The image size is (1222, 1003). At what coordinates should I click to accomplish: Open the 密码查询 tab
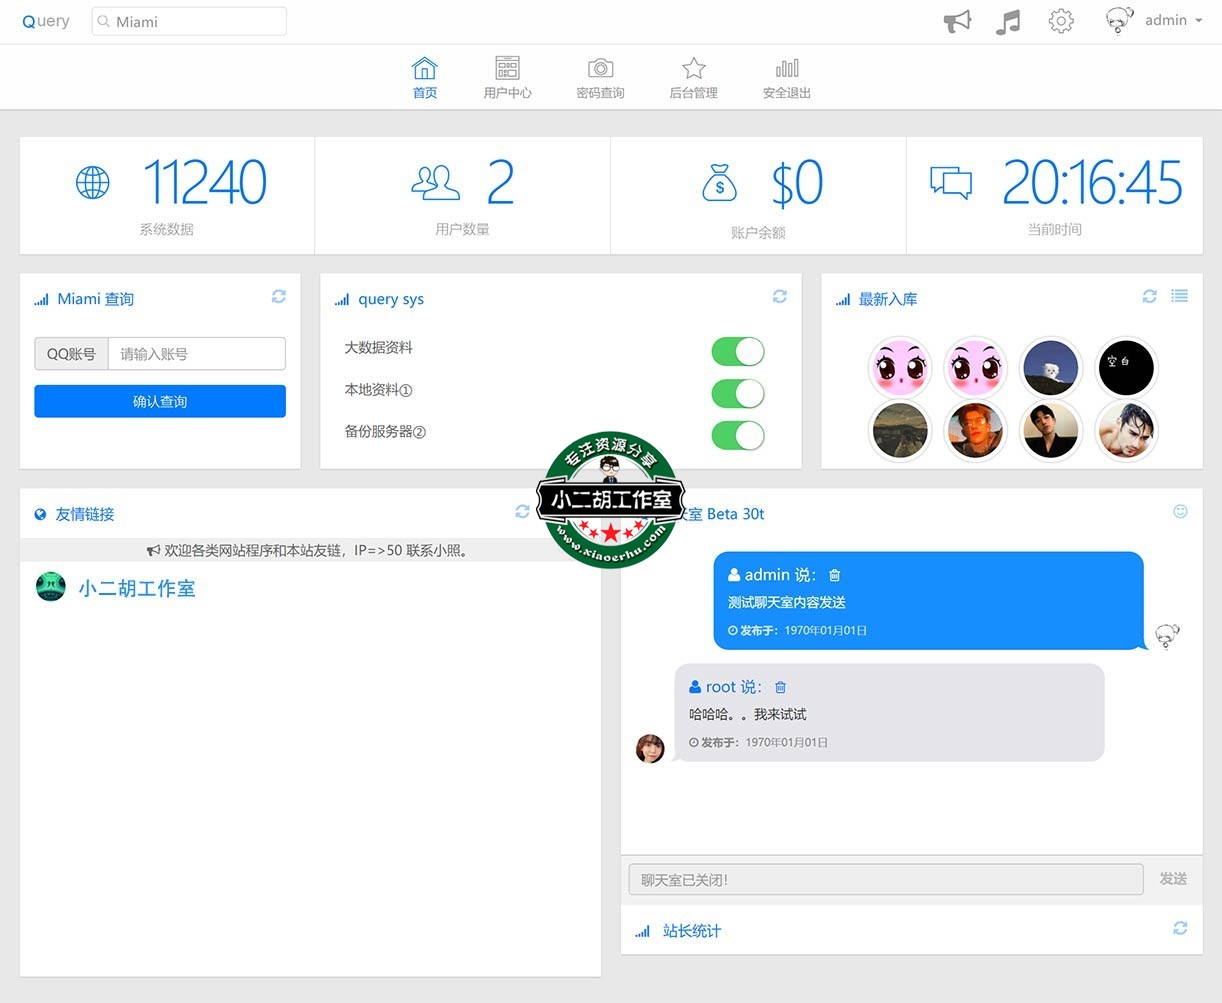[600, 78]
